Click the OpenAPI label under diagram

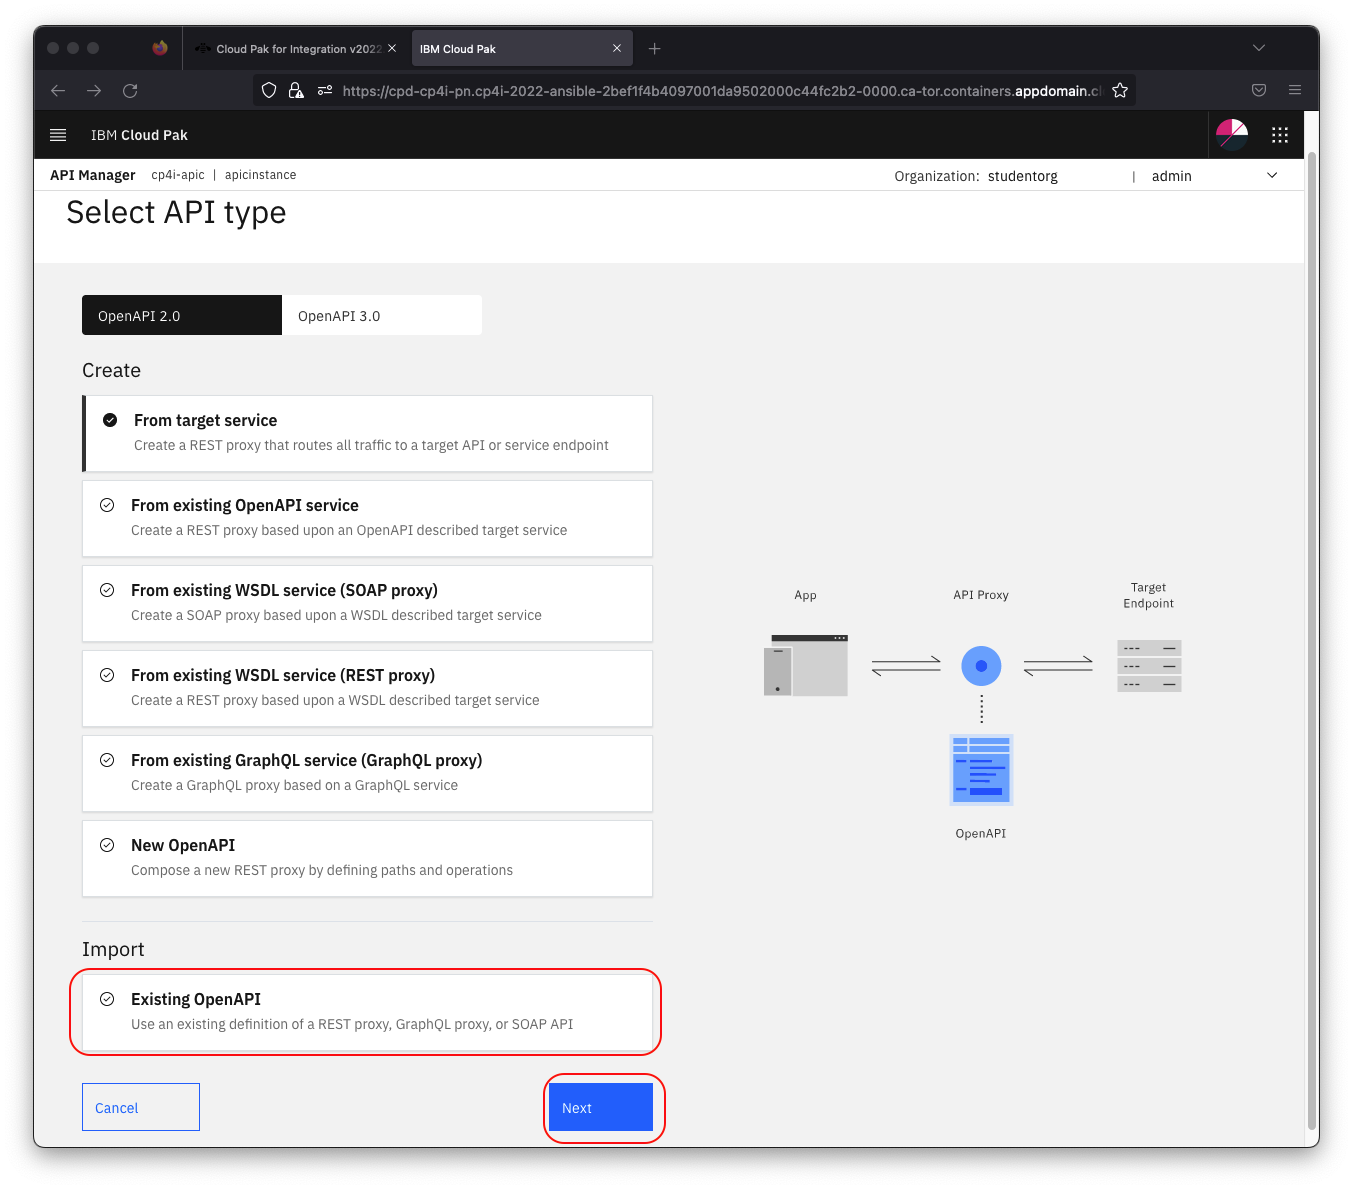tap(981, 833)
